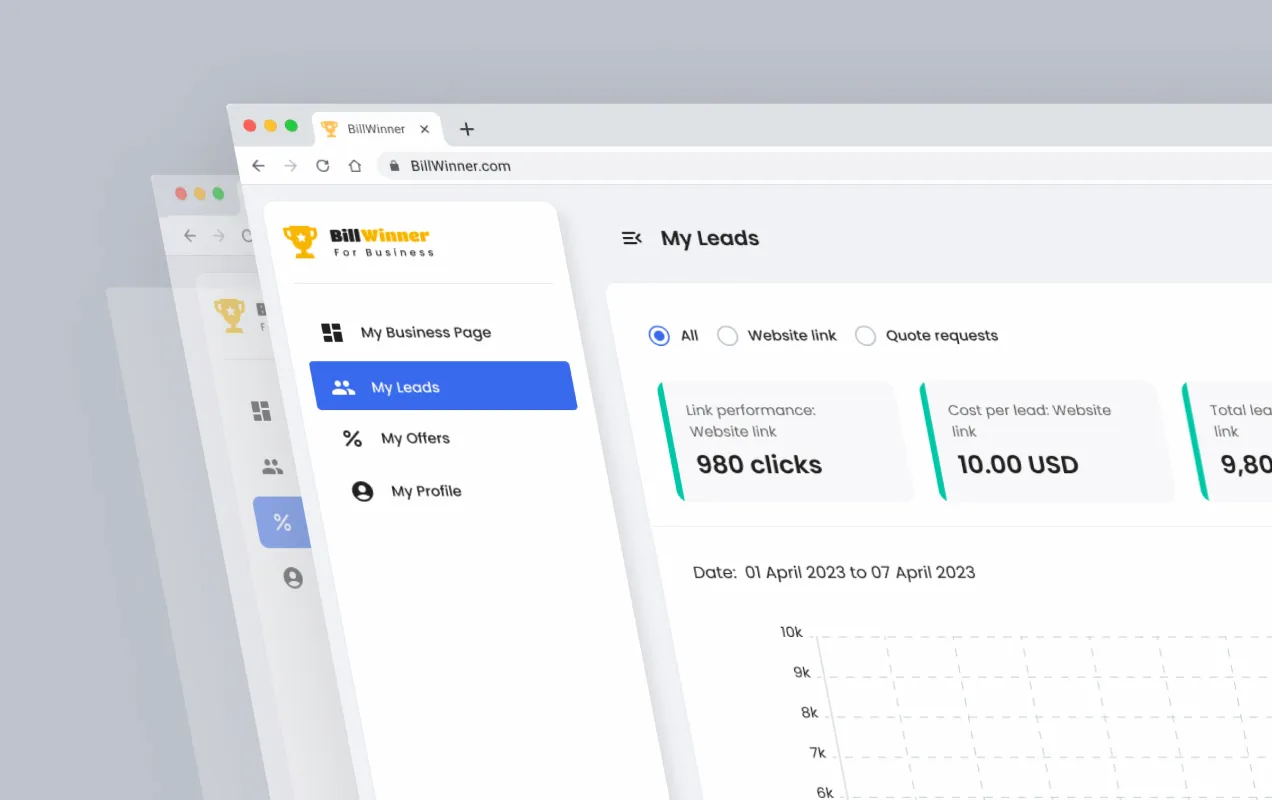Close the BillWinner browser tab

pyautogui.click(x=425, y=129)
